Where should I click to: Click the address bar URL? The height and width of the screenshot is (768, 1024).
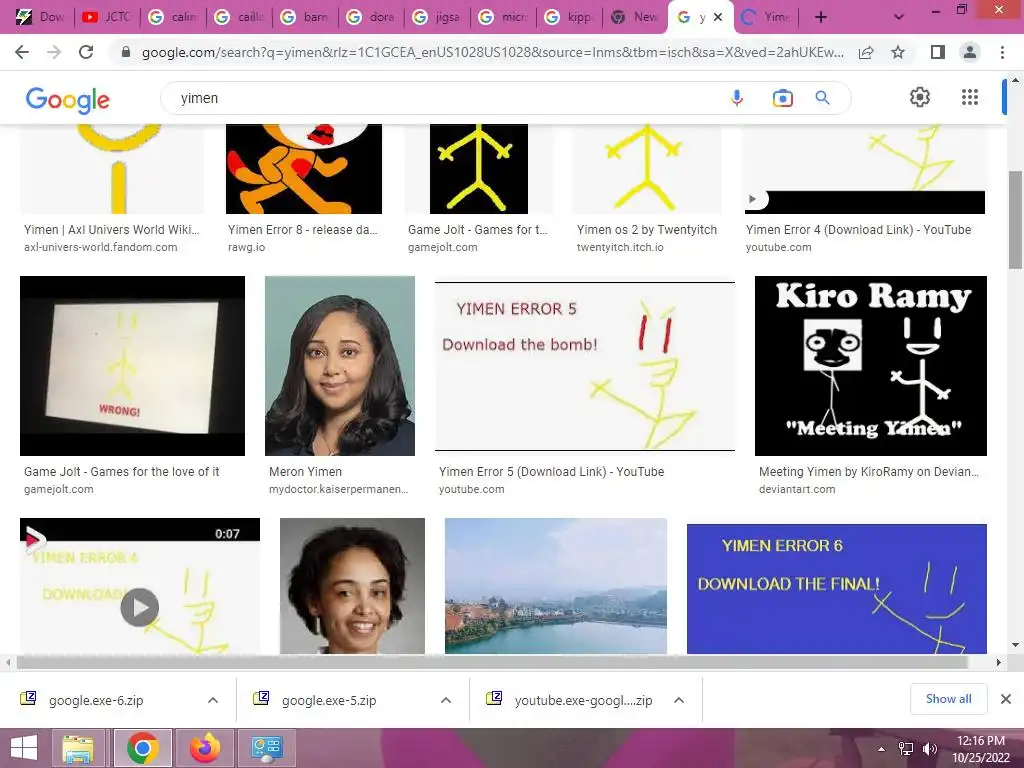click(x=493, y=52)
